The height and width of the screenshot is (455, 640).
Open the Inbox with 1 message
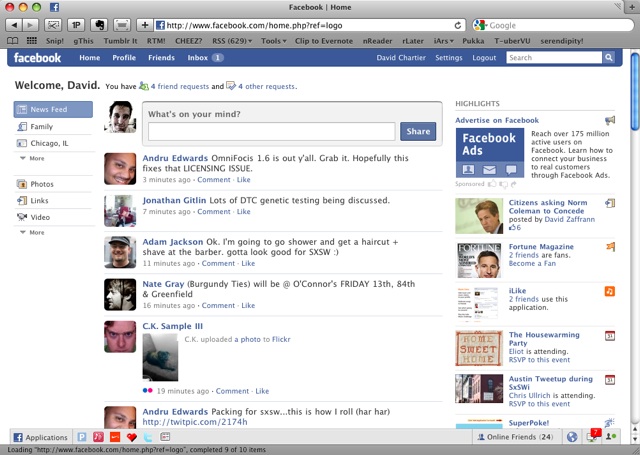pyautogui.click(x=205, y=58)
